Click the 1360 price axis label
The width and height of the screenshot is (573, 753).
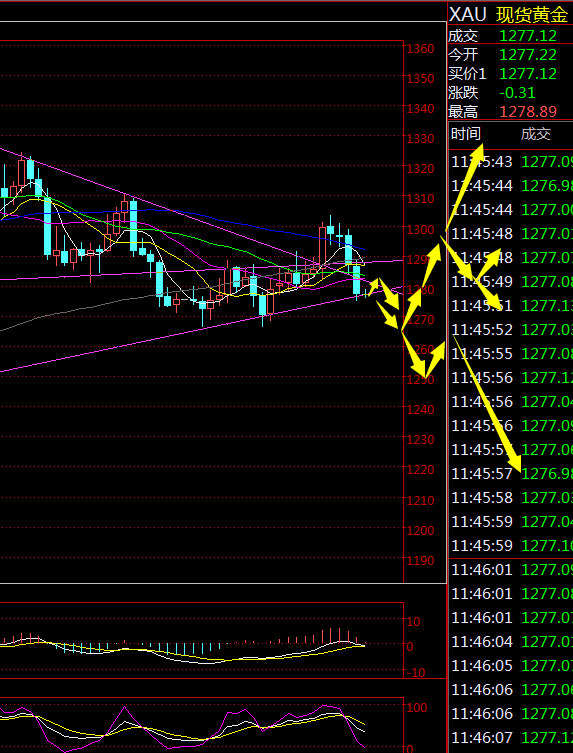point(420,49)
